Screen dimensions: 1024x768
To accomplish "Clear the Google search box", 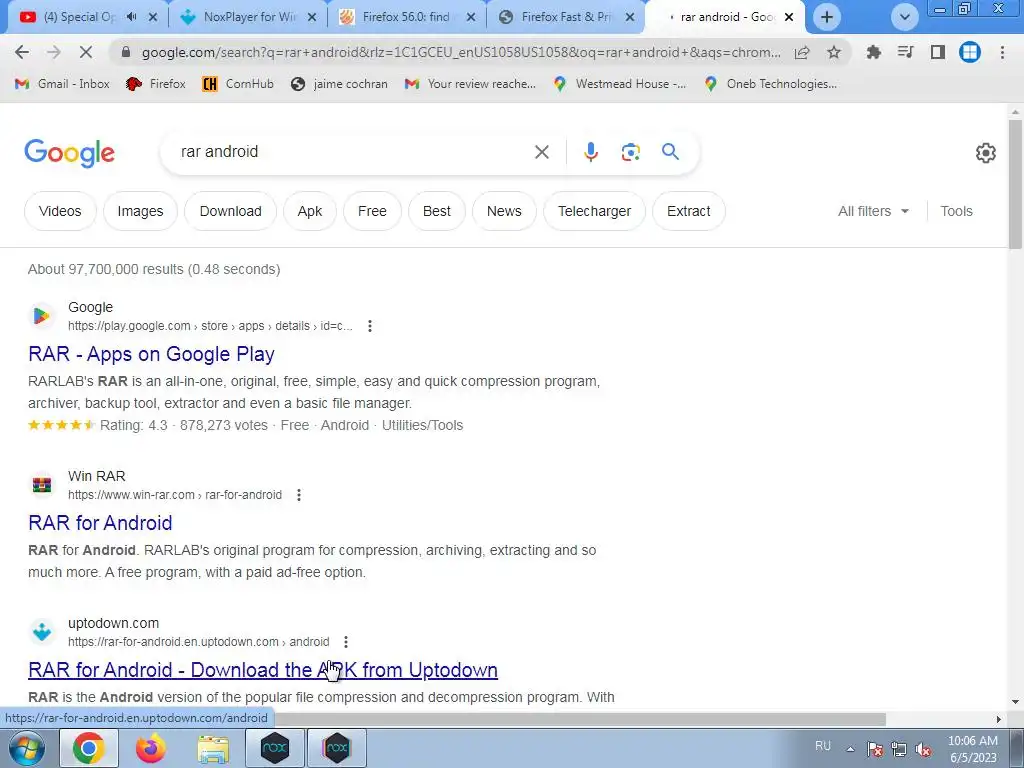I will [541, 152].
